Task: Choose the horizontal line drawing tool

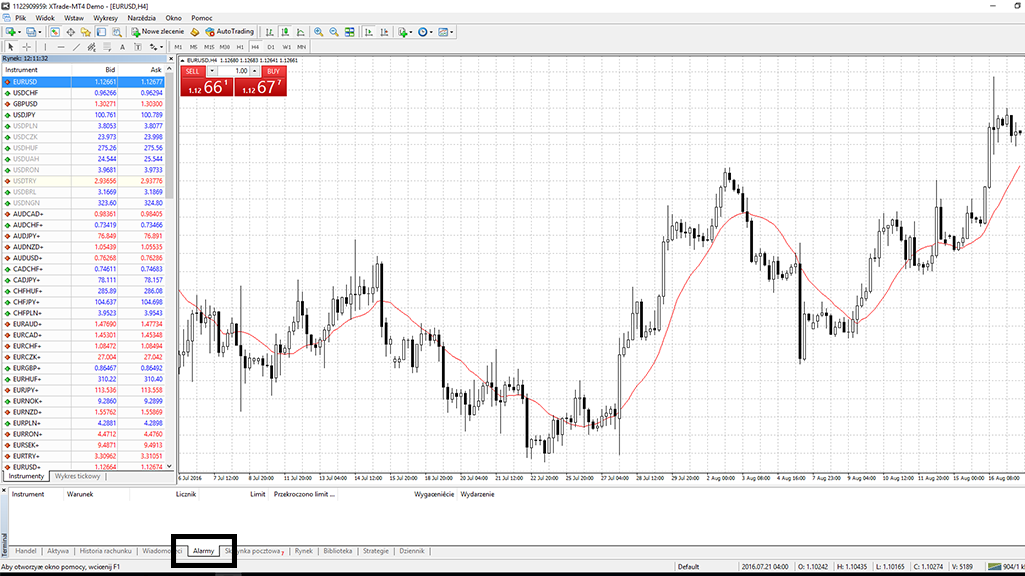Action: tap(61, 47)
